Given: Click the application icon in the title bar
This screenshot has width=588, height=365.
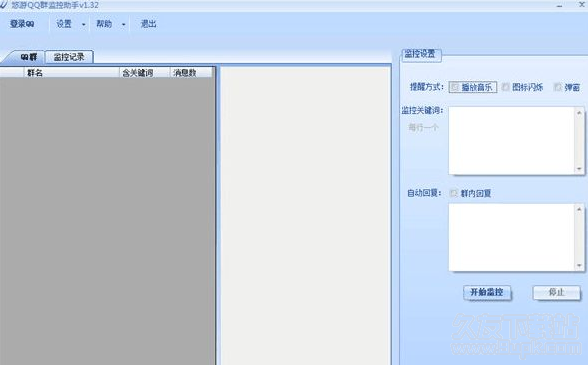Looking at the screenshot, I should coord(4,5).
